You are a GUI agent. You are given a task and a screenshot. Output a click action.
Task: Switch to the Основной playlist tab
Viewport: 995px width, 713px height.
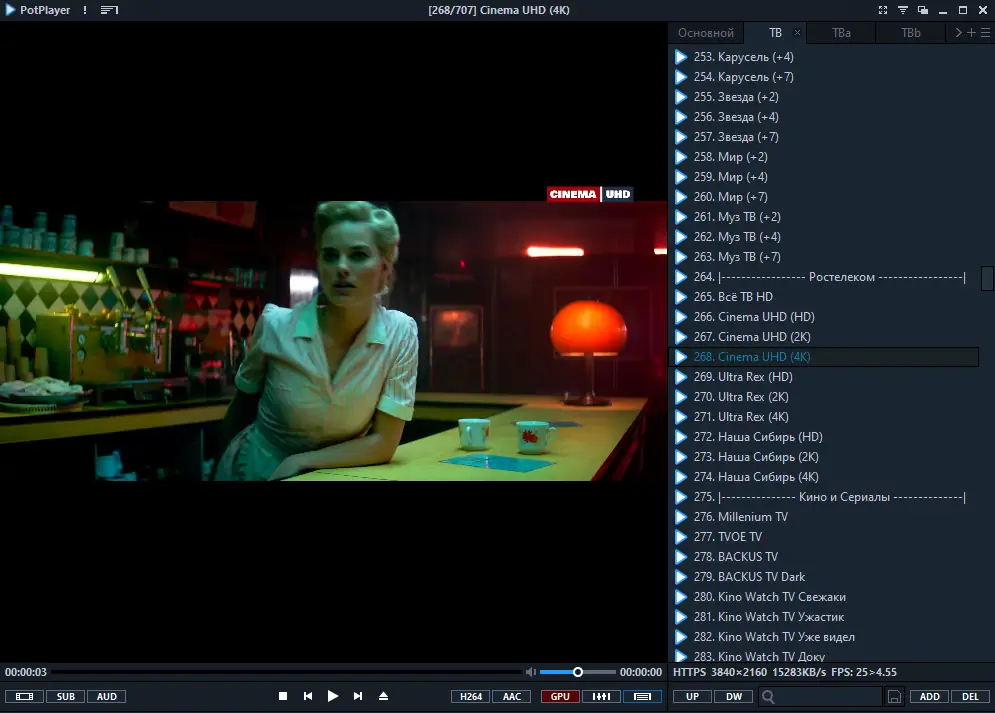click(706, 32)
